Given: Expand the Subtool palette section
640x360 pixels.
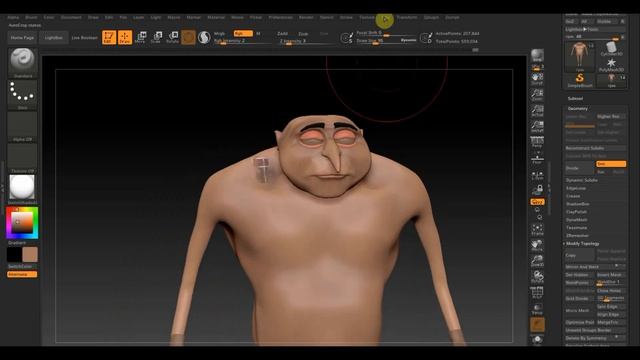Looking at the screenshot, I should pos(575,98).
